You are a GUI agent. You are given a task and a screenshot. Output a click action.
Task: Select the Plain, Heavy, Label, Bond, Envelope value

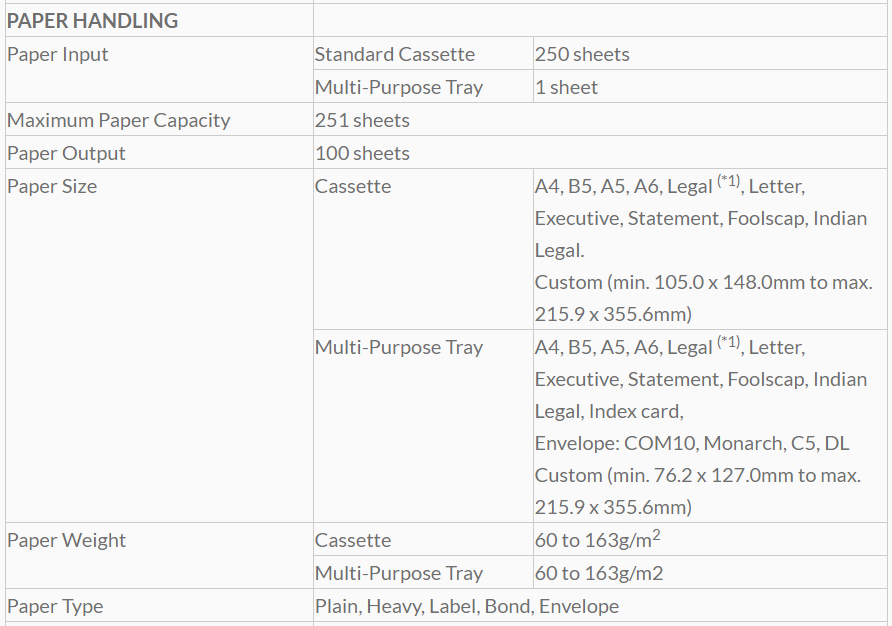(466, 606)
